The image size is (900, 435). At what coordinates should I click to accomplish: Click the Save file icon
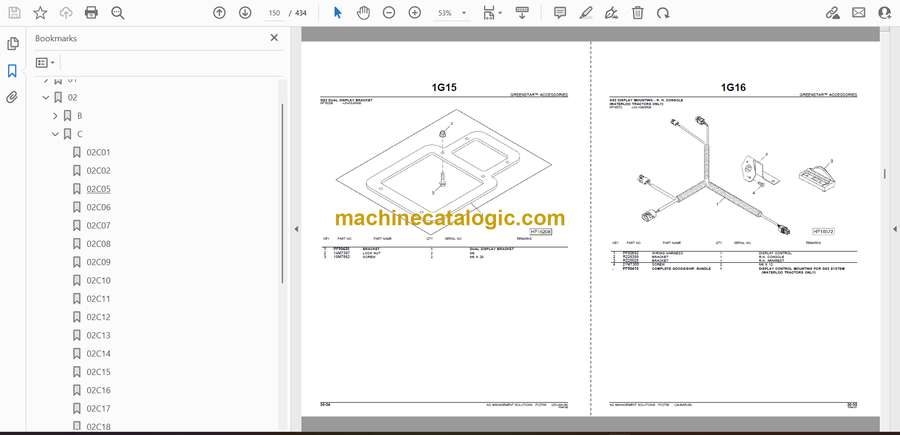point(14,13)
